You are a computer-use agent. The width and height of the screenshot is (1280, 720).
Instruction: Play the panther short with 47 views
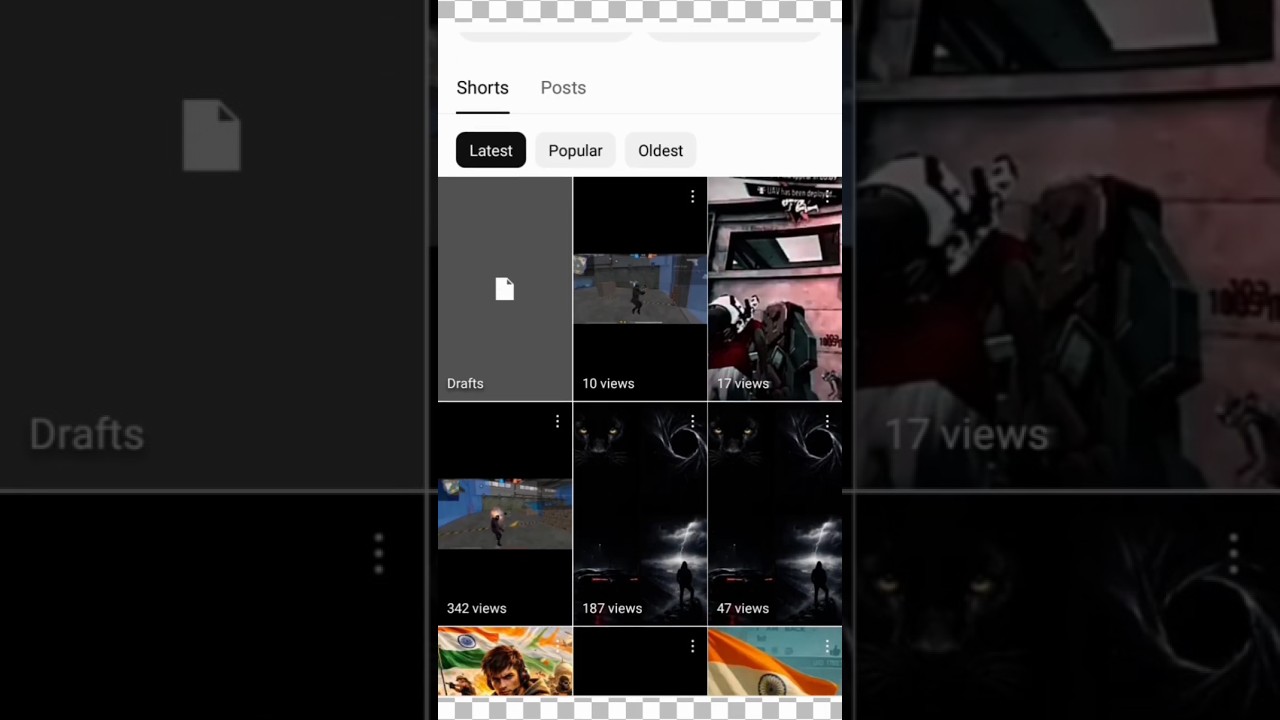[775, 514]
